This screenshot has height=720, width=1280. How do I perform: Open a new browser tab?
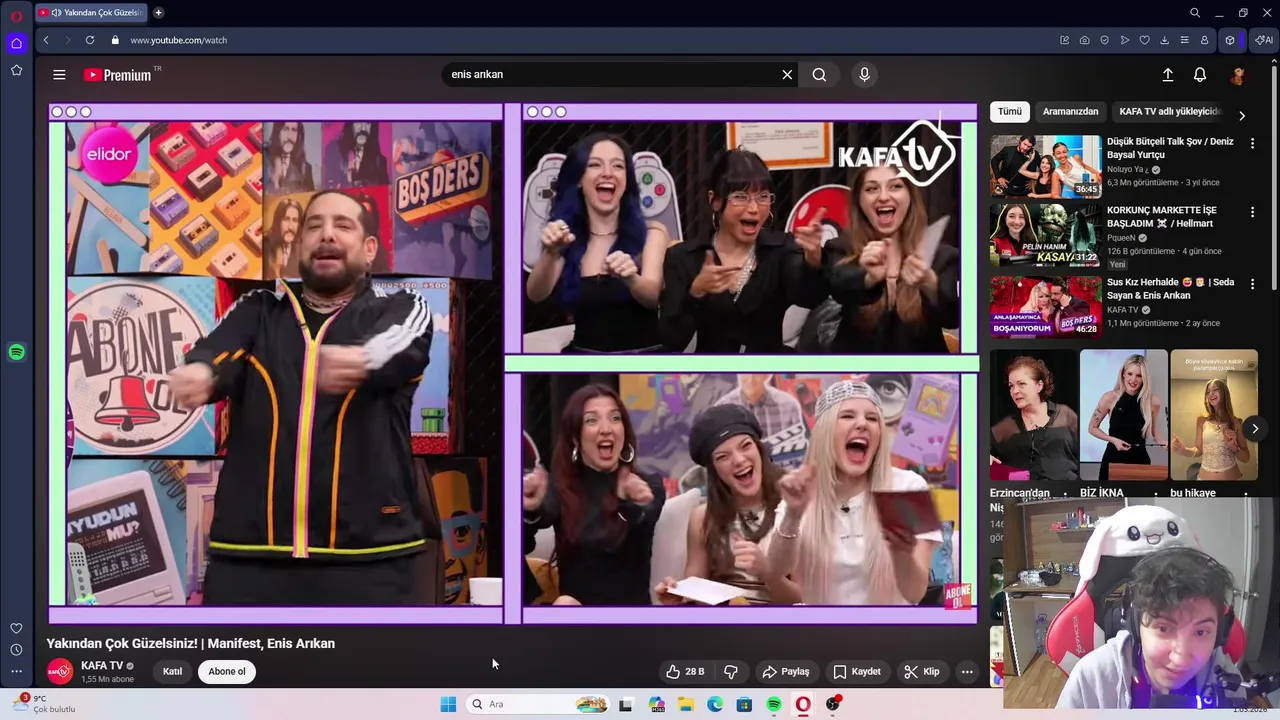tap(158, 13)
